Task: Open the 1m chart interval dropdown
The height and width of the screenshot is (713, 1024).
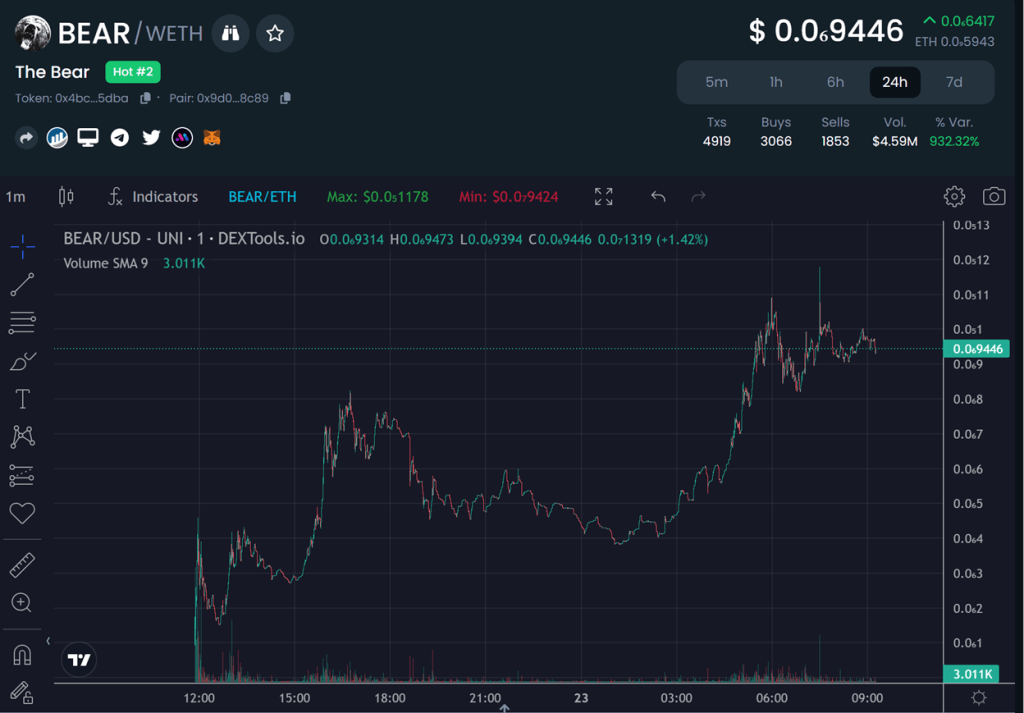Action: 16,197
